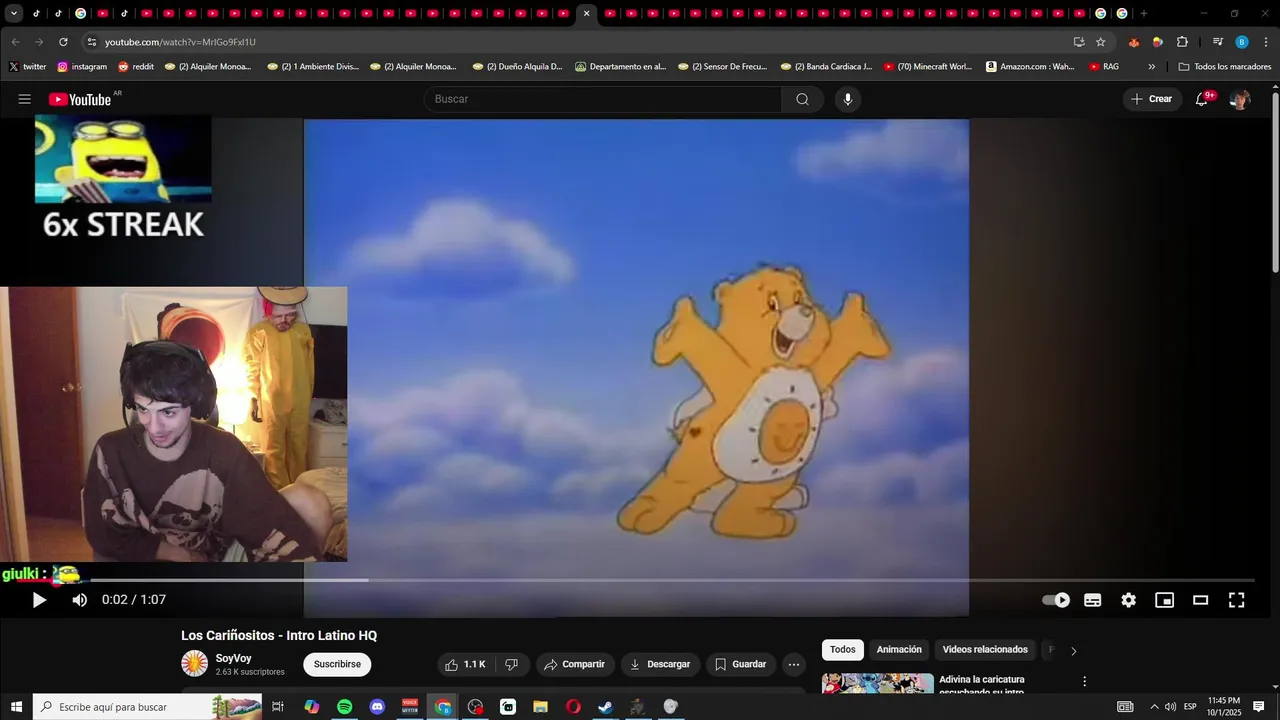Open Discord from the taskbar
This screenshot has width=1280, height=720.
pos(377,707)
